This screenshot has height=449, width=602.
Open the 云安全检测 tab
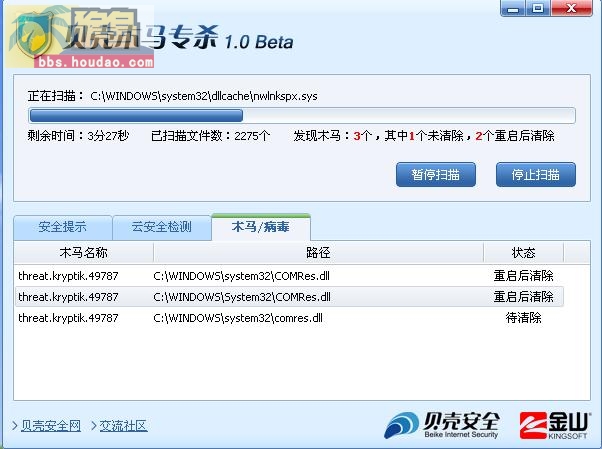162,227
